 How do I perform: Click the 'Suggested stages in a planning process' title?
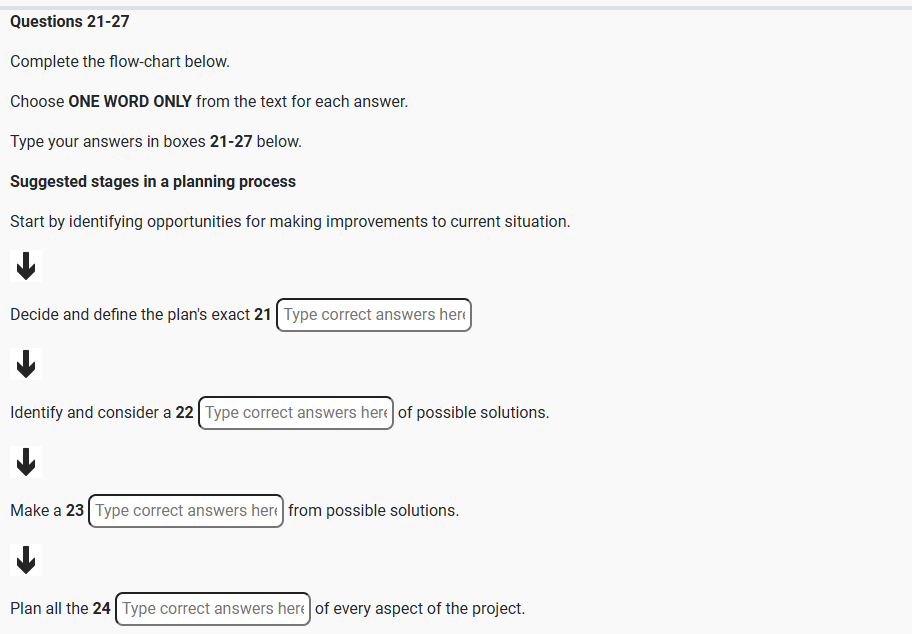click(153, 182)
